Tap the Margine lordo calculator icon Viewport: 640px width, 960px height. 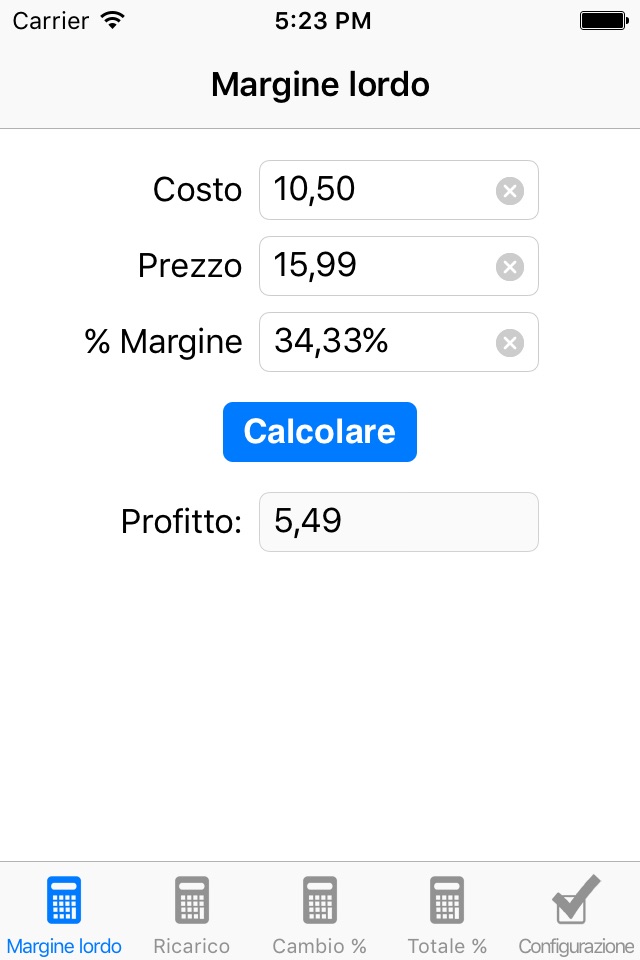(64, 900)
